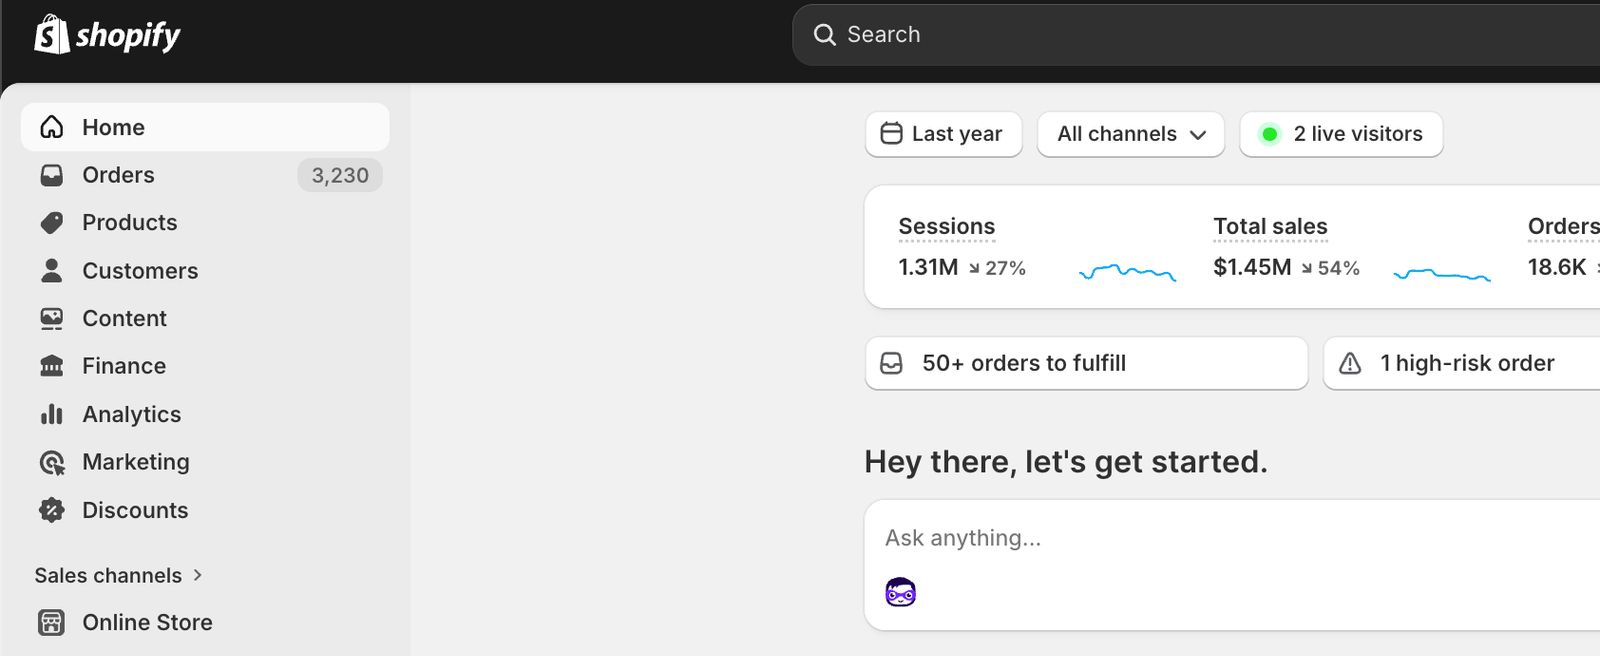This screenshot has height=656, width=1600.
Task: Click the Analytics bar chart icon
Action: tap(52, 414)
